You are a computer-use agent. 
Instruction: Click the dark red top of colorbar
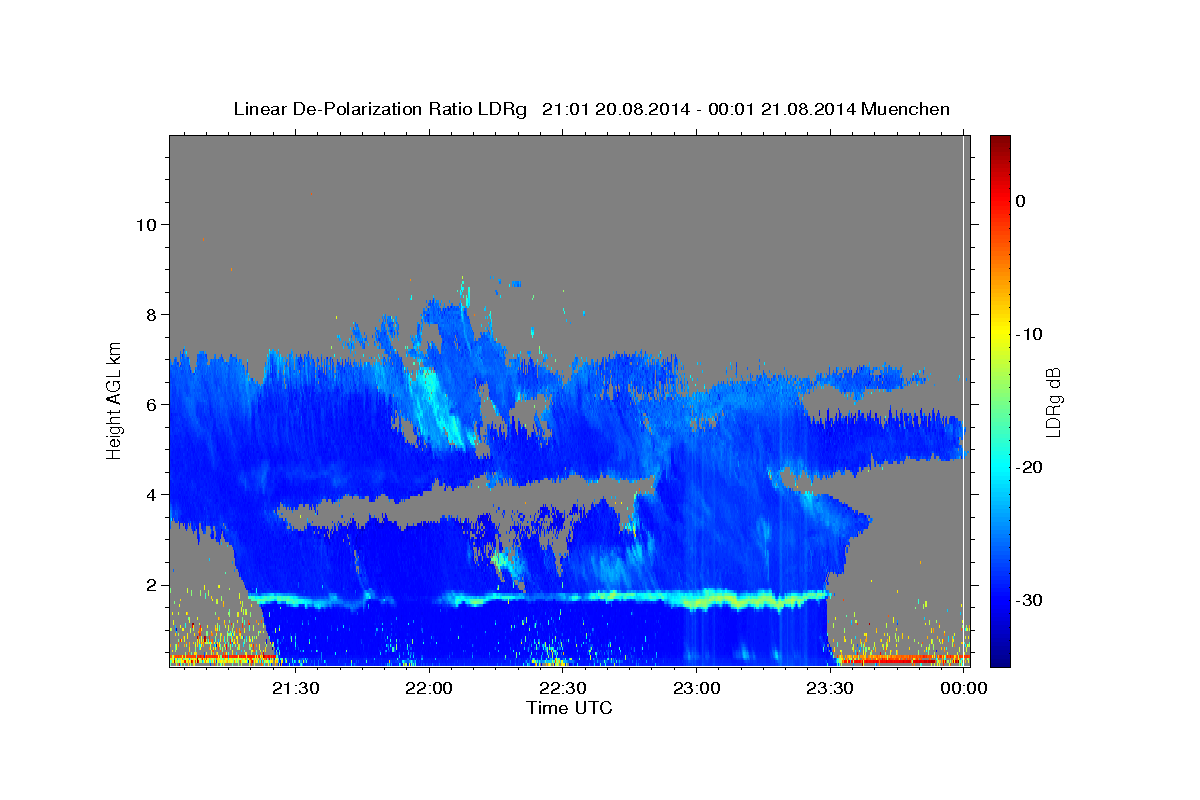(1000, 142)
